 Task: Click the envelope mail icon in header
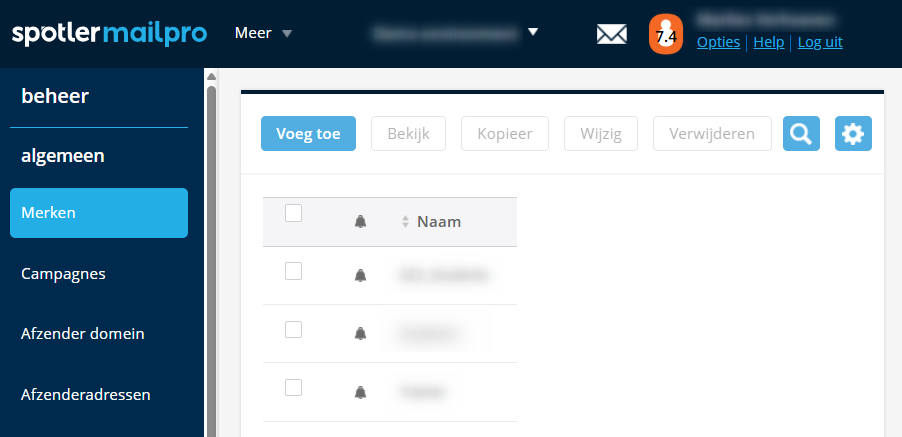click(611, 34)
